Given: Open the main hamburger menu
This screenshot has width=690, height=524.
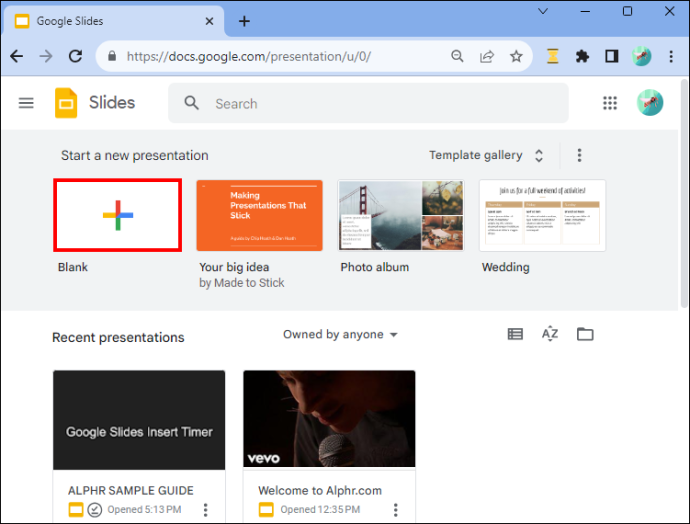Looking at the screenshot, I should tap(26, 103).
